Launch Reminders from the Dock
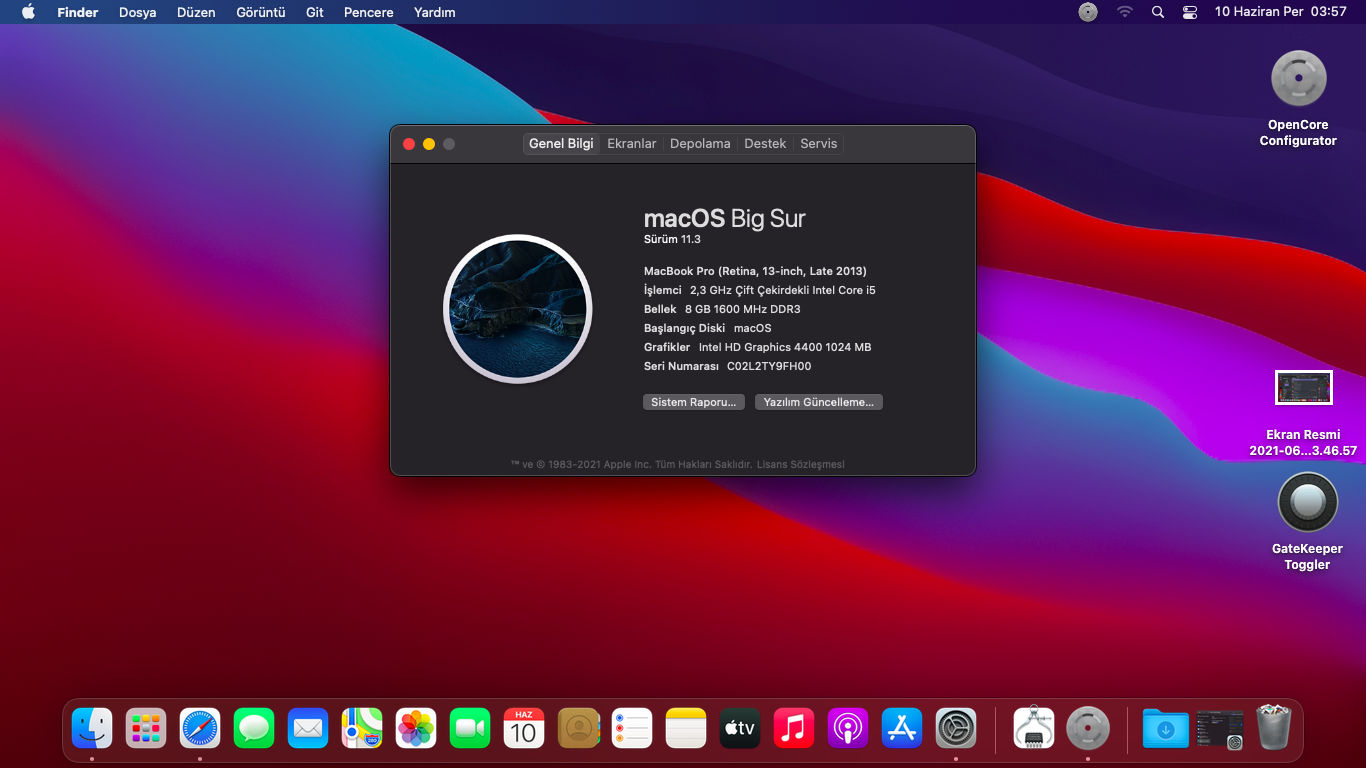 [x=632, y=728]
